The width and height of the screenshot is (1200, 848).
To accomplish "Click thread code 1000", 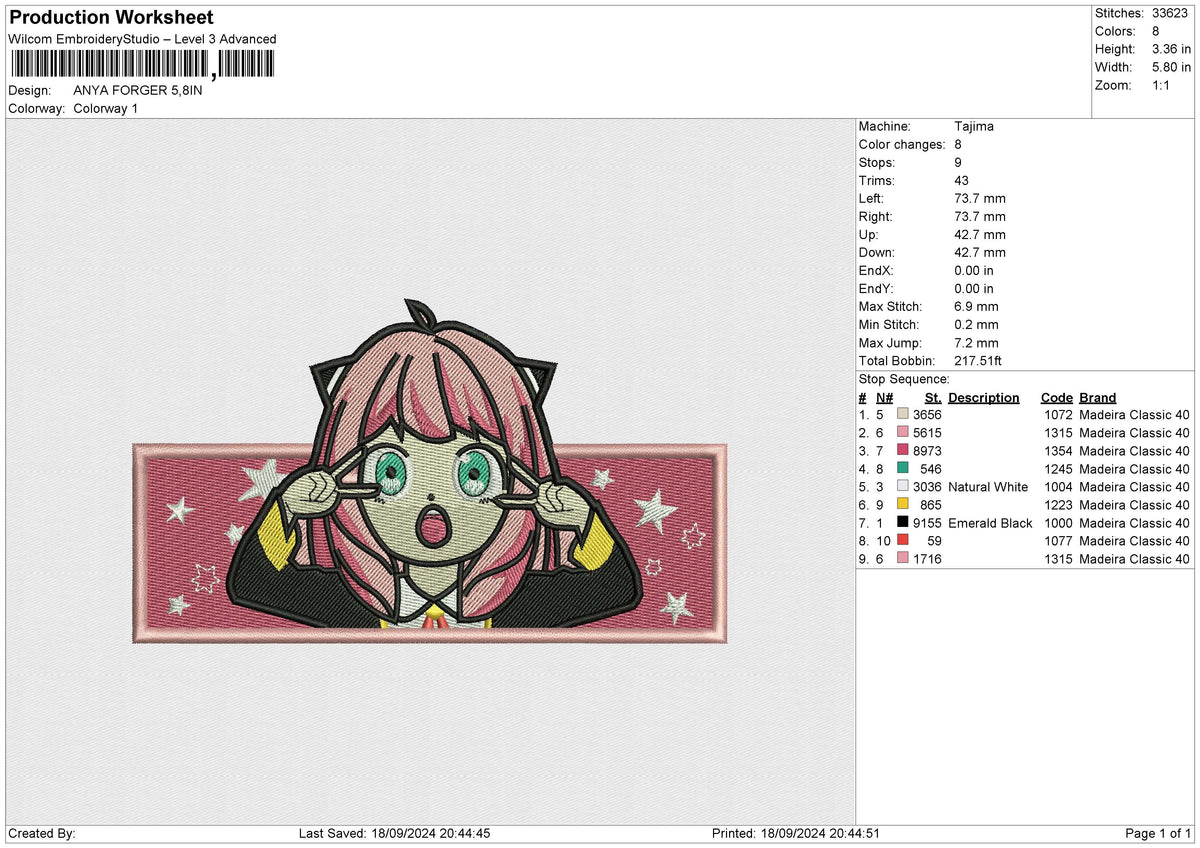I will click(1058, 523).
